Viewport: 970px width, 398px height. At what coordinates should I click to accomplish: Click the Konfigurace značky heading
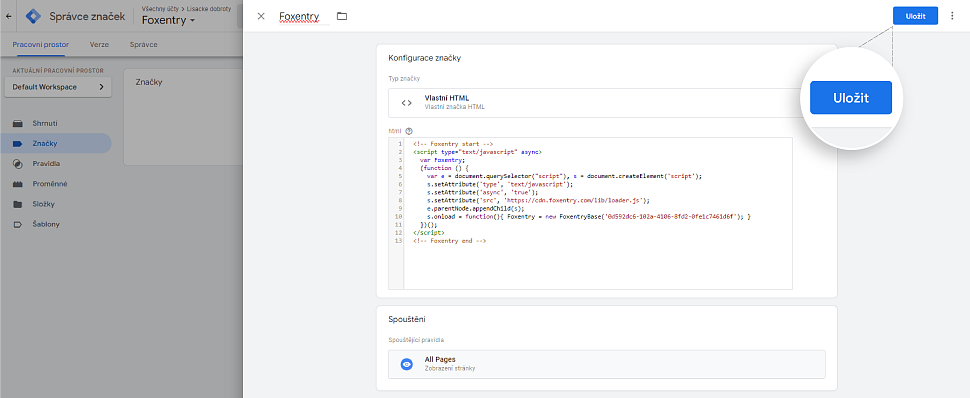[424, 58]
